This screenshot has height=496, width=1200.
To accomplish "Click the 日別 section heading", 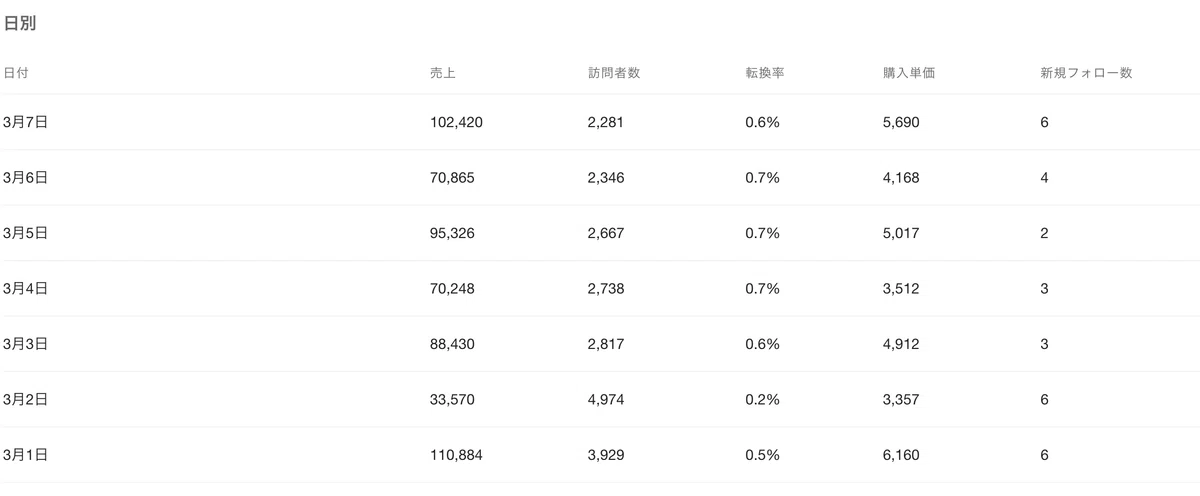I will click(x=20, y=24).
